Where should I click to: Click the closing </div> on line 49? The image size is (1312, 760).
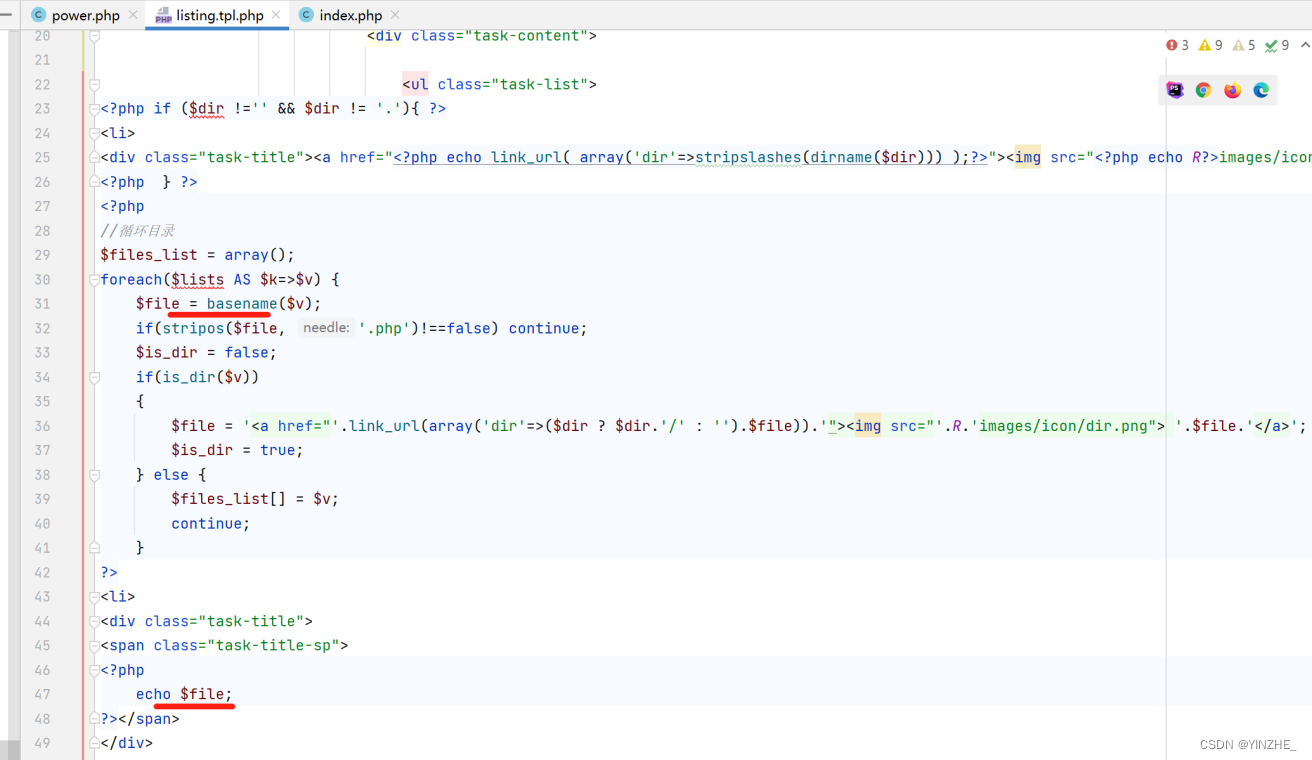126,743
